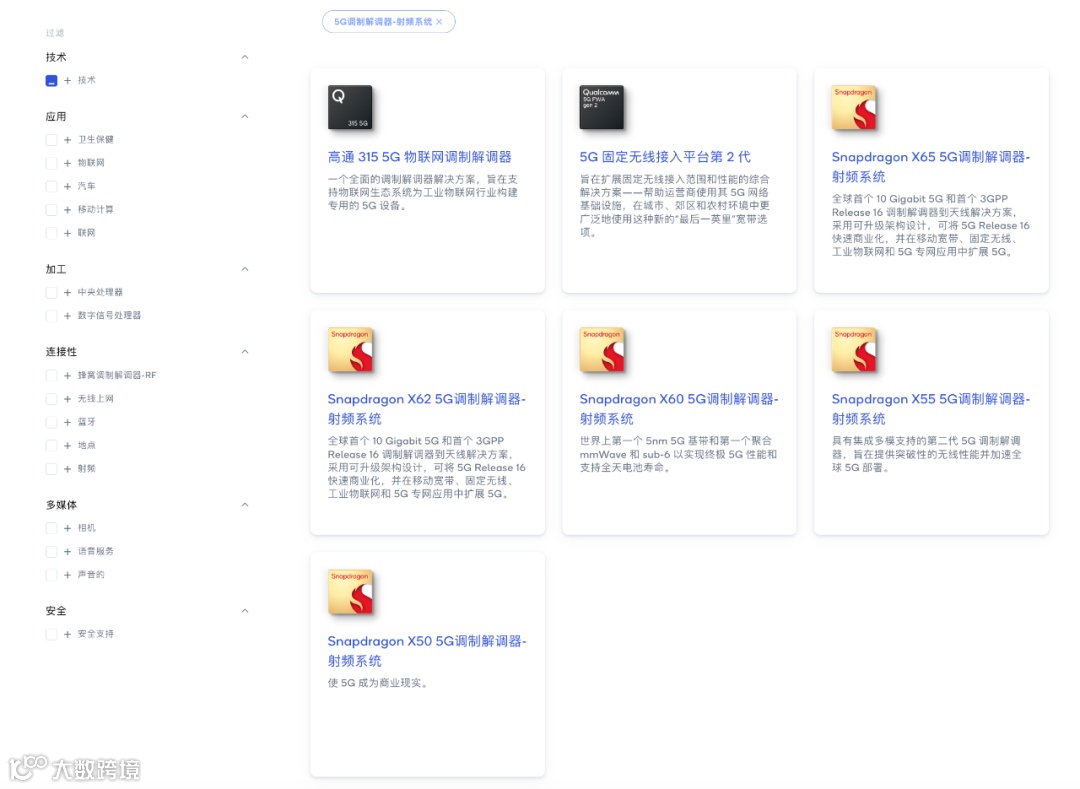This screenshot has width=1080, height=789.
Task: Open the Snapdragon X65 card logo image
Action: click(x=854, y=107)
